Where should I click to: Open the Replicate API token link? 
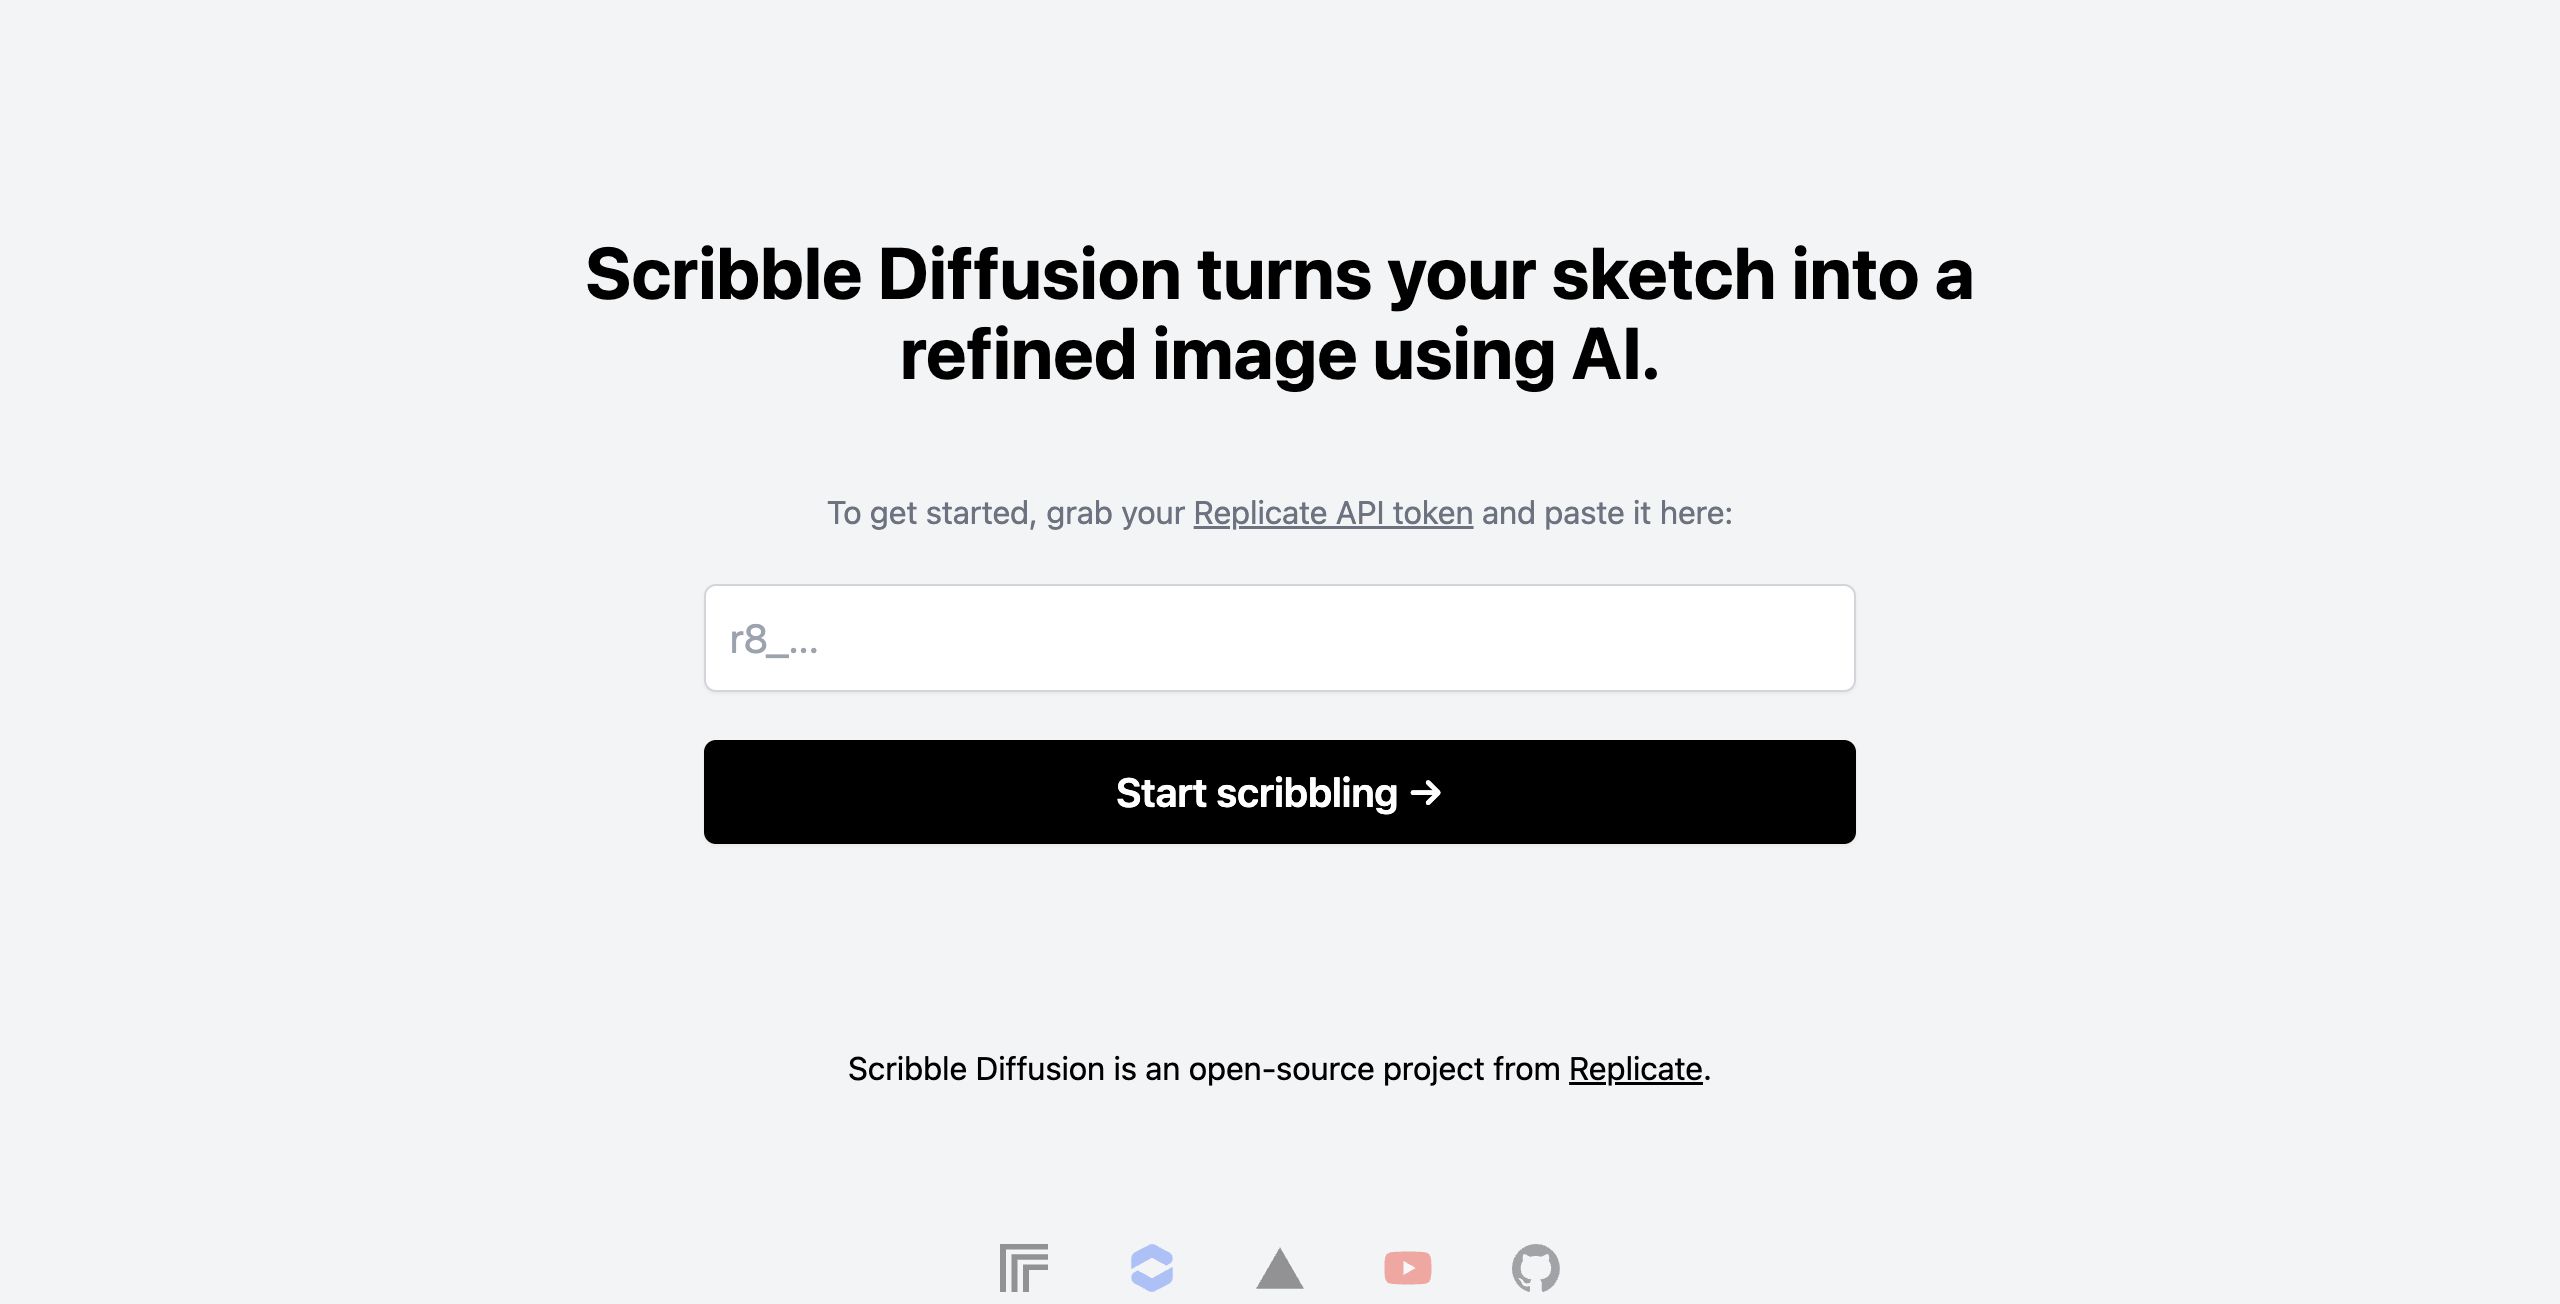pyautogui.click(x=1332, y=513)
